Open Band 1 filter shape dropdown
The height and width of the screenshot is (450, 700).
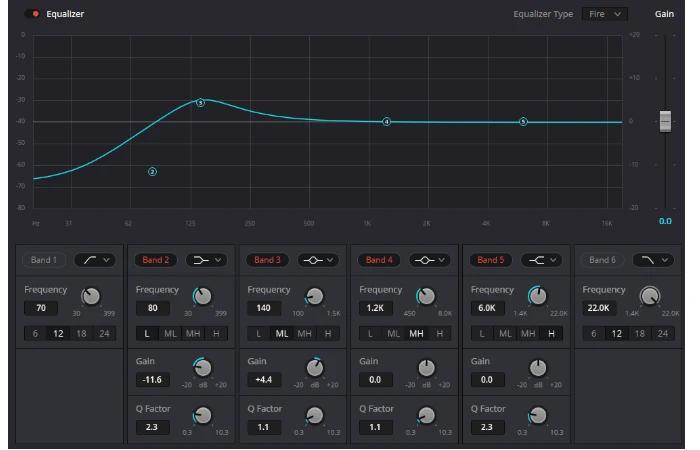click(95, 260)
